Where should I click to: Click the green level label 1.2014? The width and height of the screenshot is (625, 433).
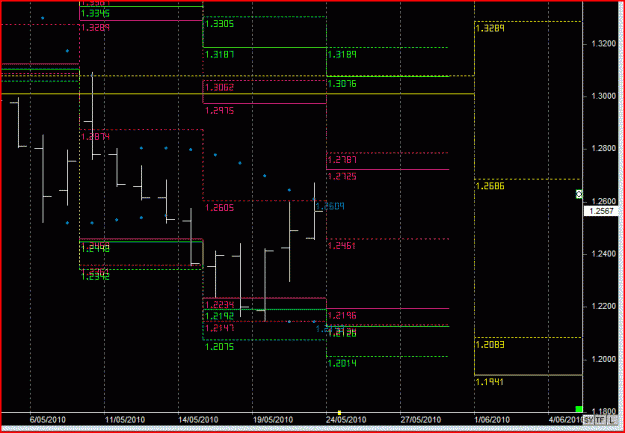pos(342,363)
